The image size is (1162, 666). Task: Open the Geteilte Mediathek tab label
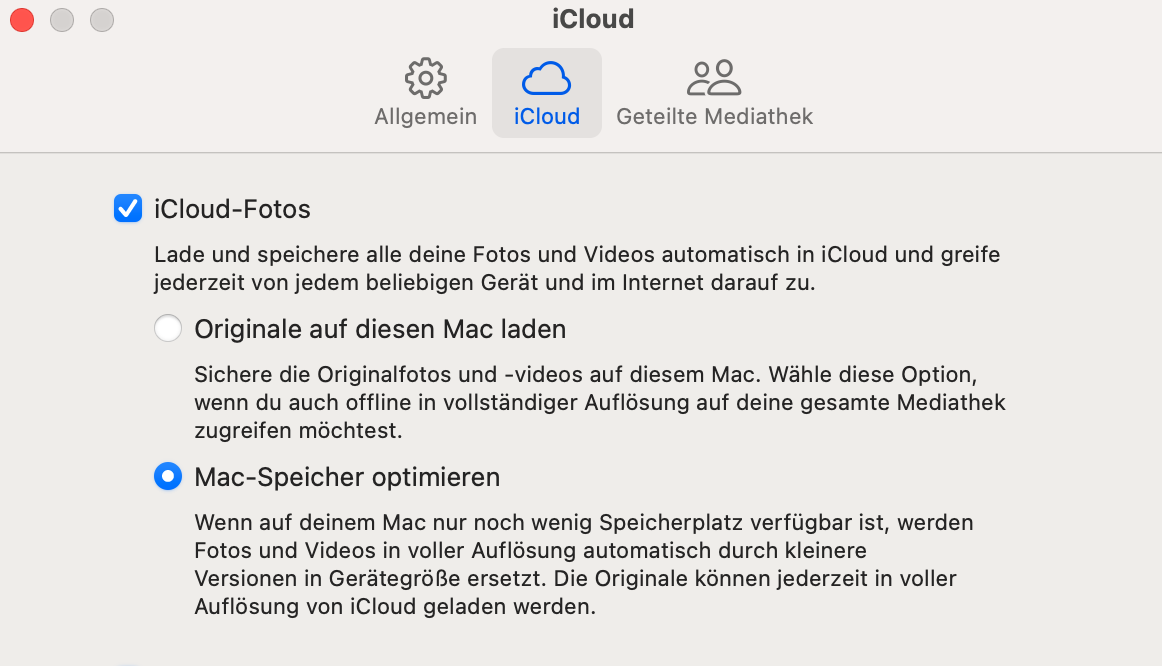714,116
